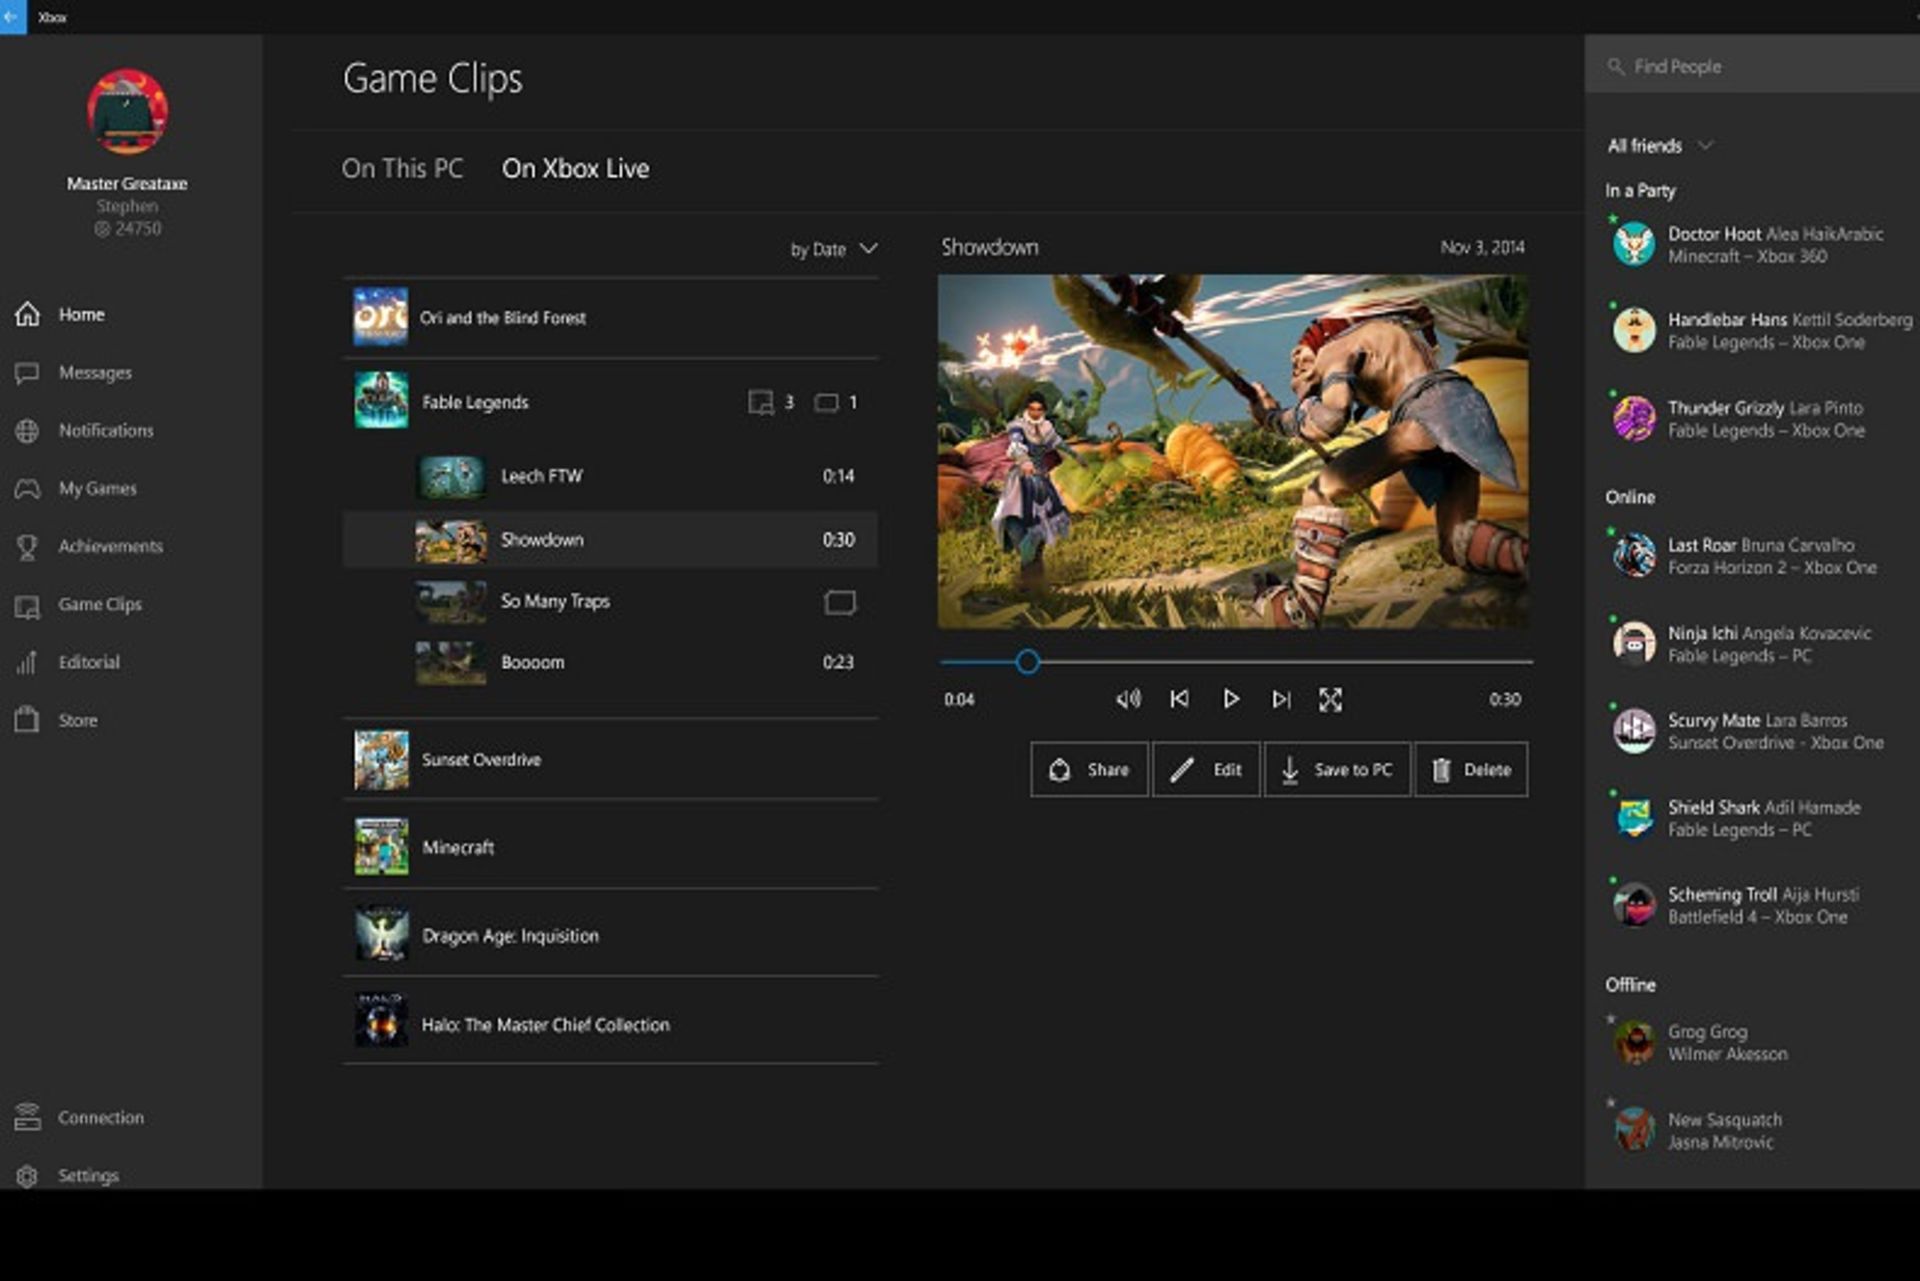Image resolution: width=1920 pixels, height=1281 pixels.
Task: Select Game Clips in sidebar
Action: click(x=79, y=604)
